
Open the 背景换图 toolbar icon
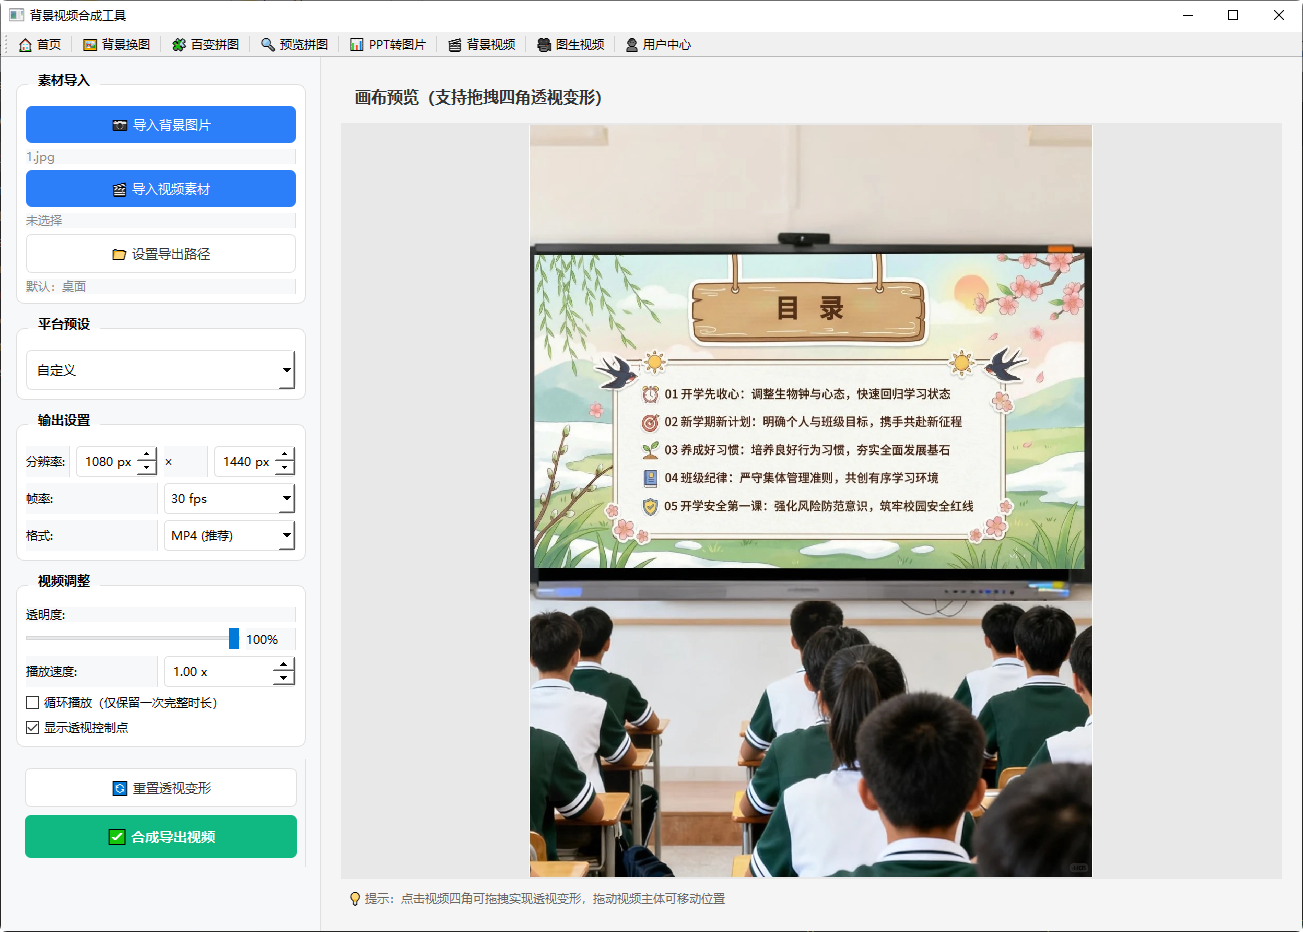click(x=90, y=45)
